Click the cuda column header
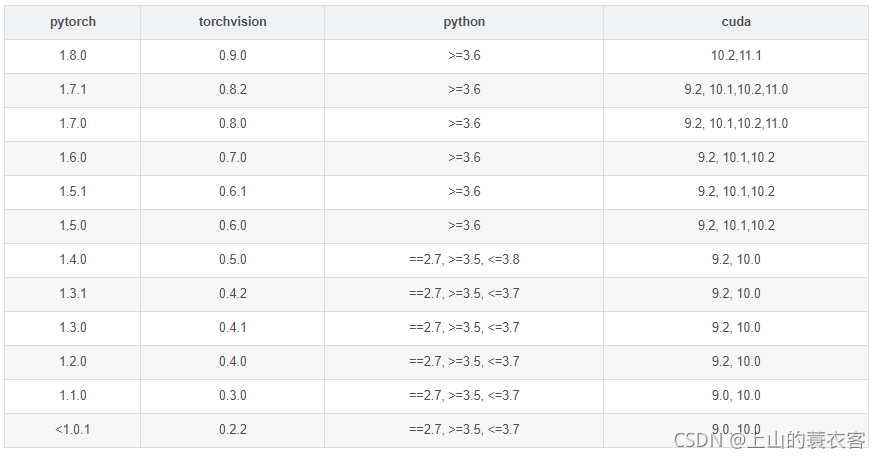Viewport: 880px width, 458px height. tap(736, 22)
